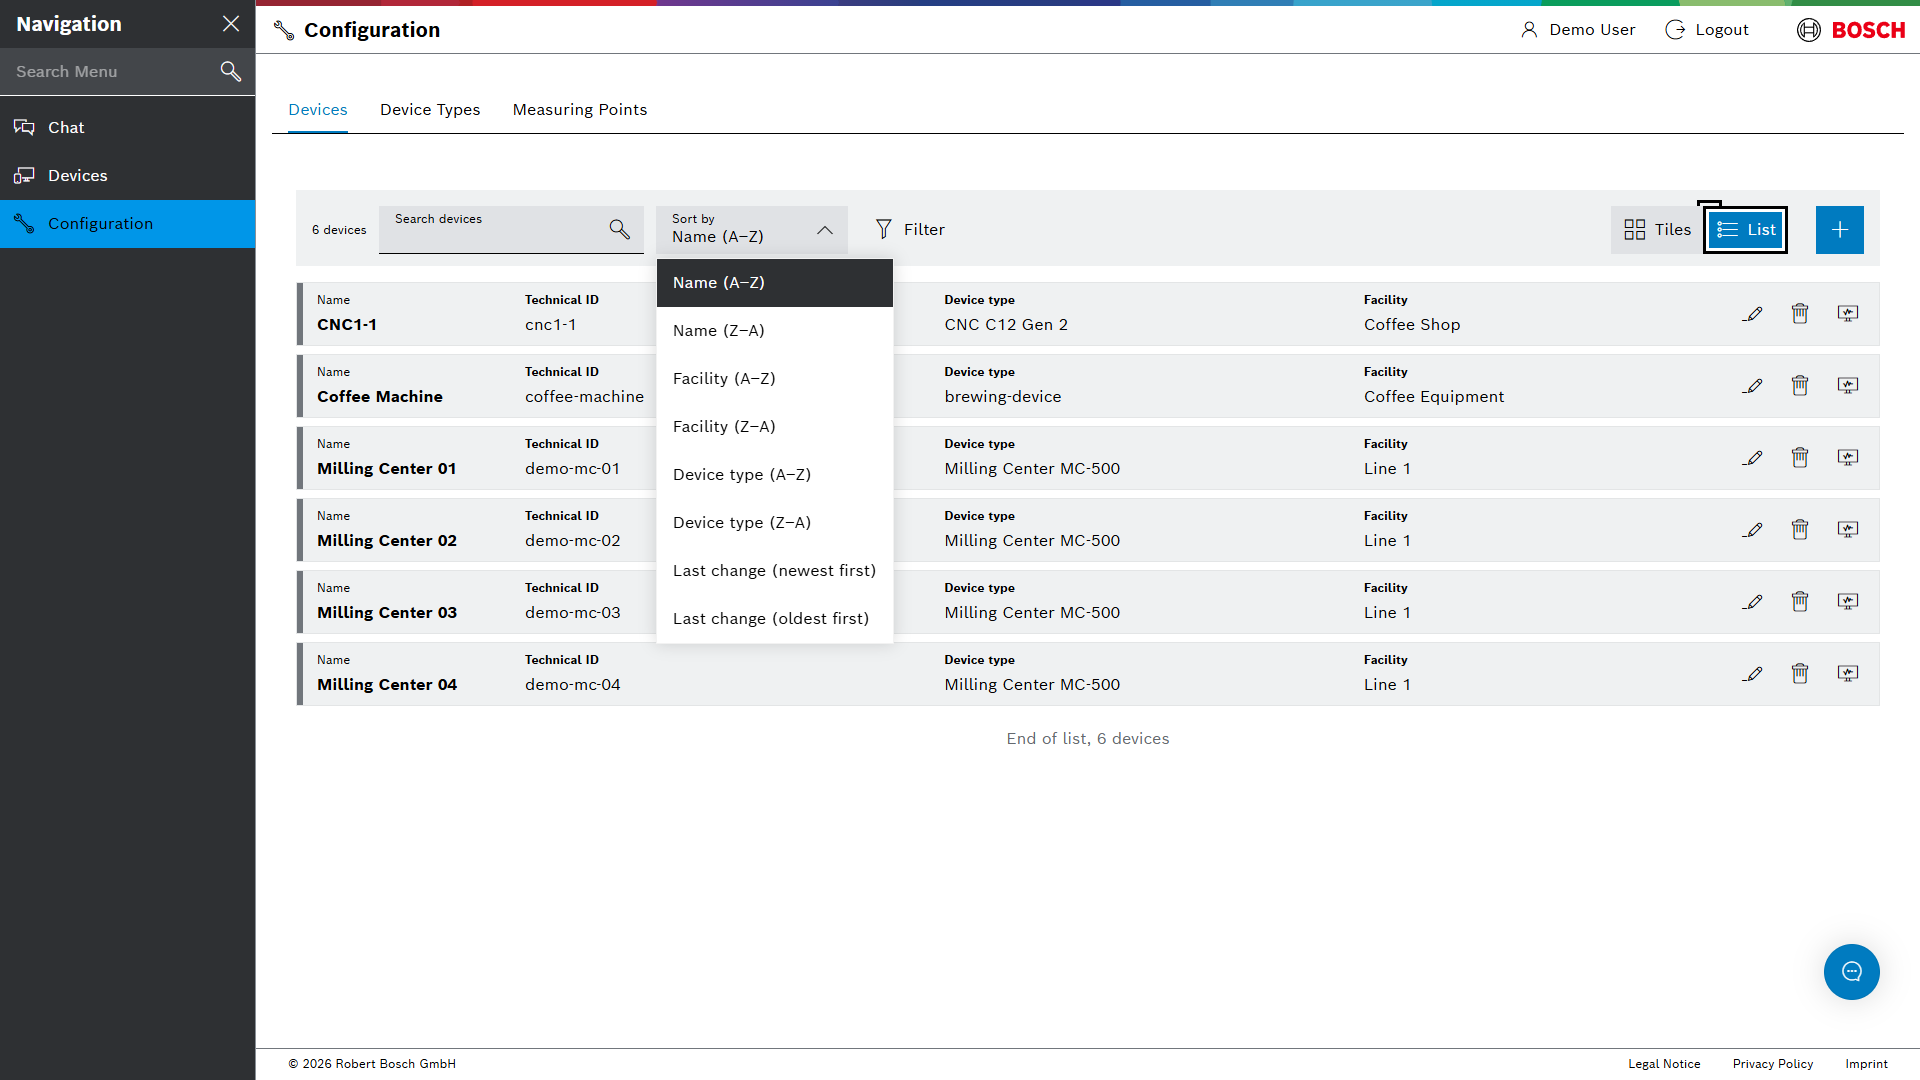Open monitor view for Milling Center 02
The height and width of the screenshot is (1080, 1920).
1848,530
